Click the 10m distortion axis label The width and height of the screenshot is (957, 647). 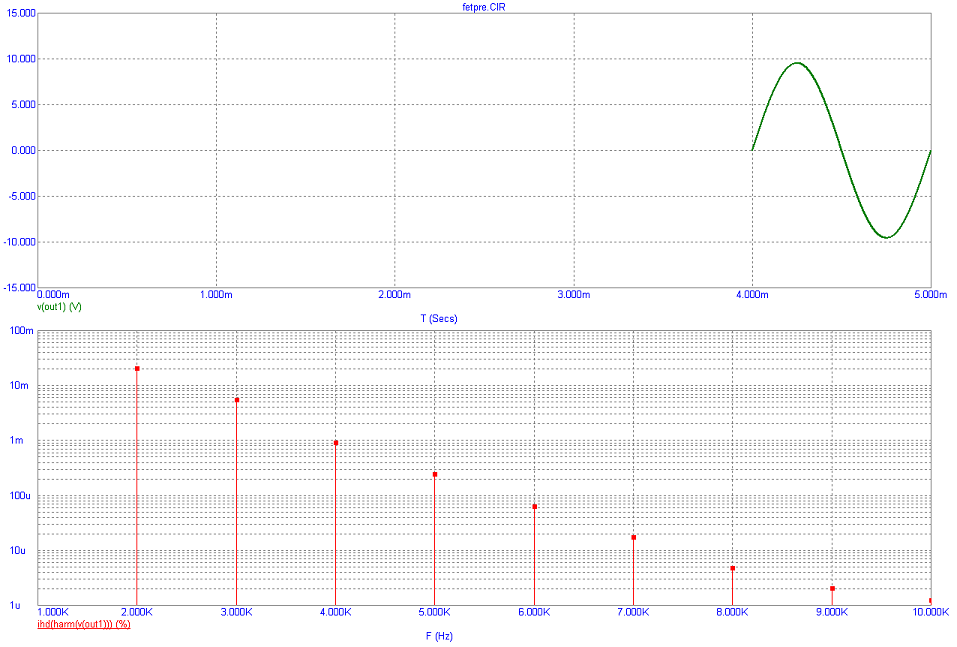coord(20,386)
